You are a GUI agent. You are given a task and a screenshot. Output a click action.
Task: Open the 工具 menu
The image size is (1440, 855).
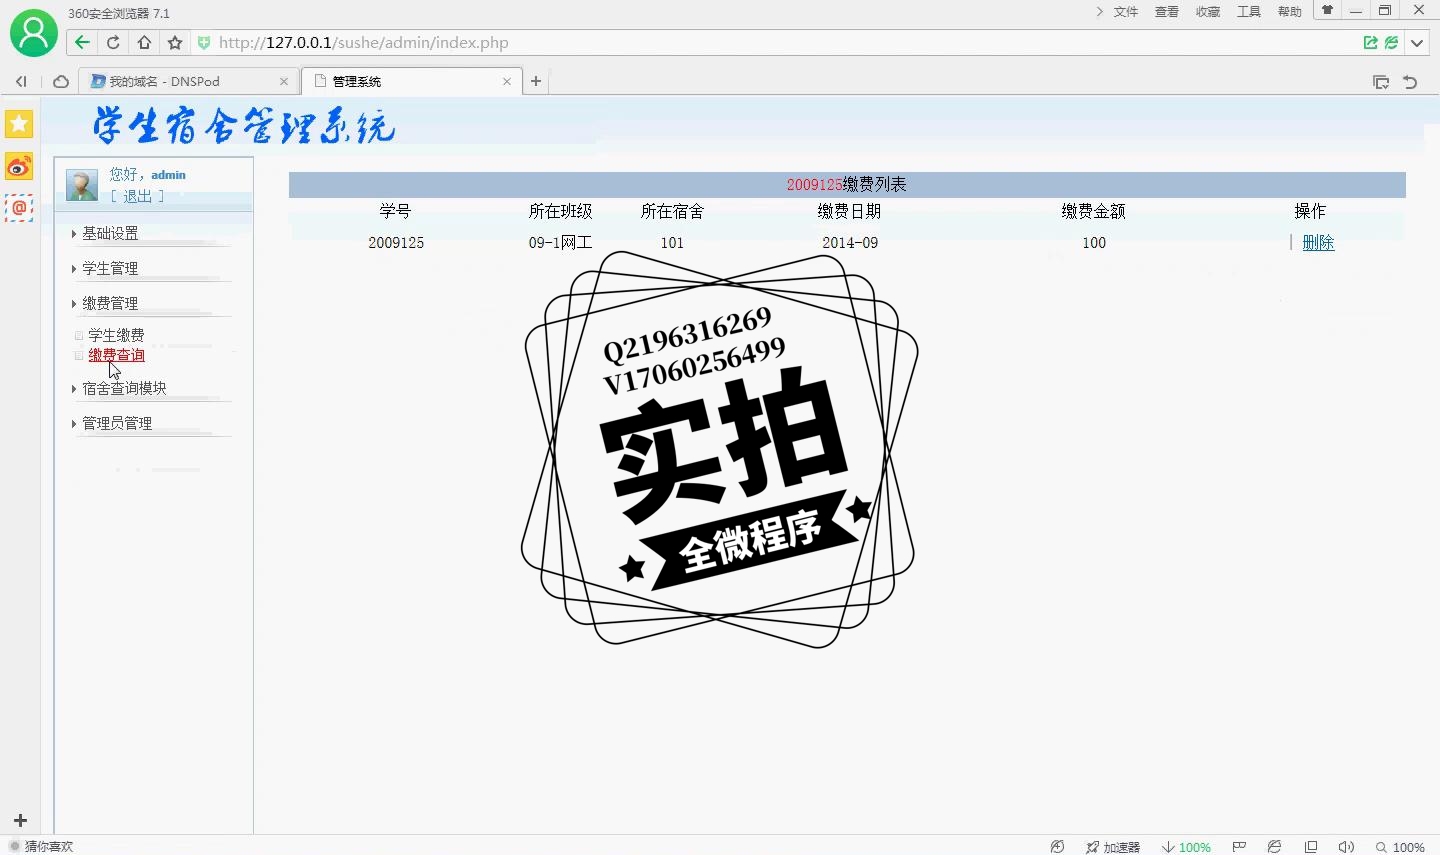(x=1249, y=12)
